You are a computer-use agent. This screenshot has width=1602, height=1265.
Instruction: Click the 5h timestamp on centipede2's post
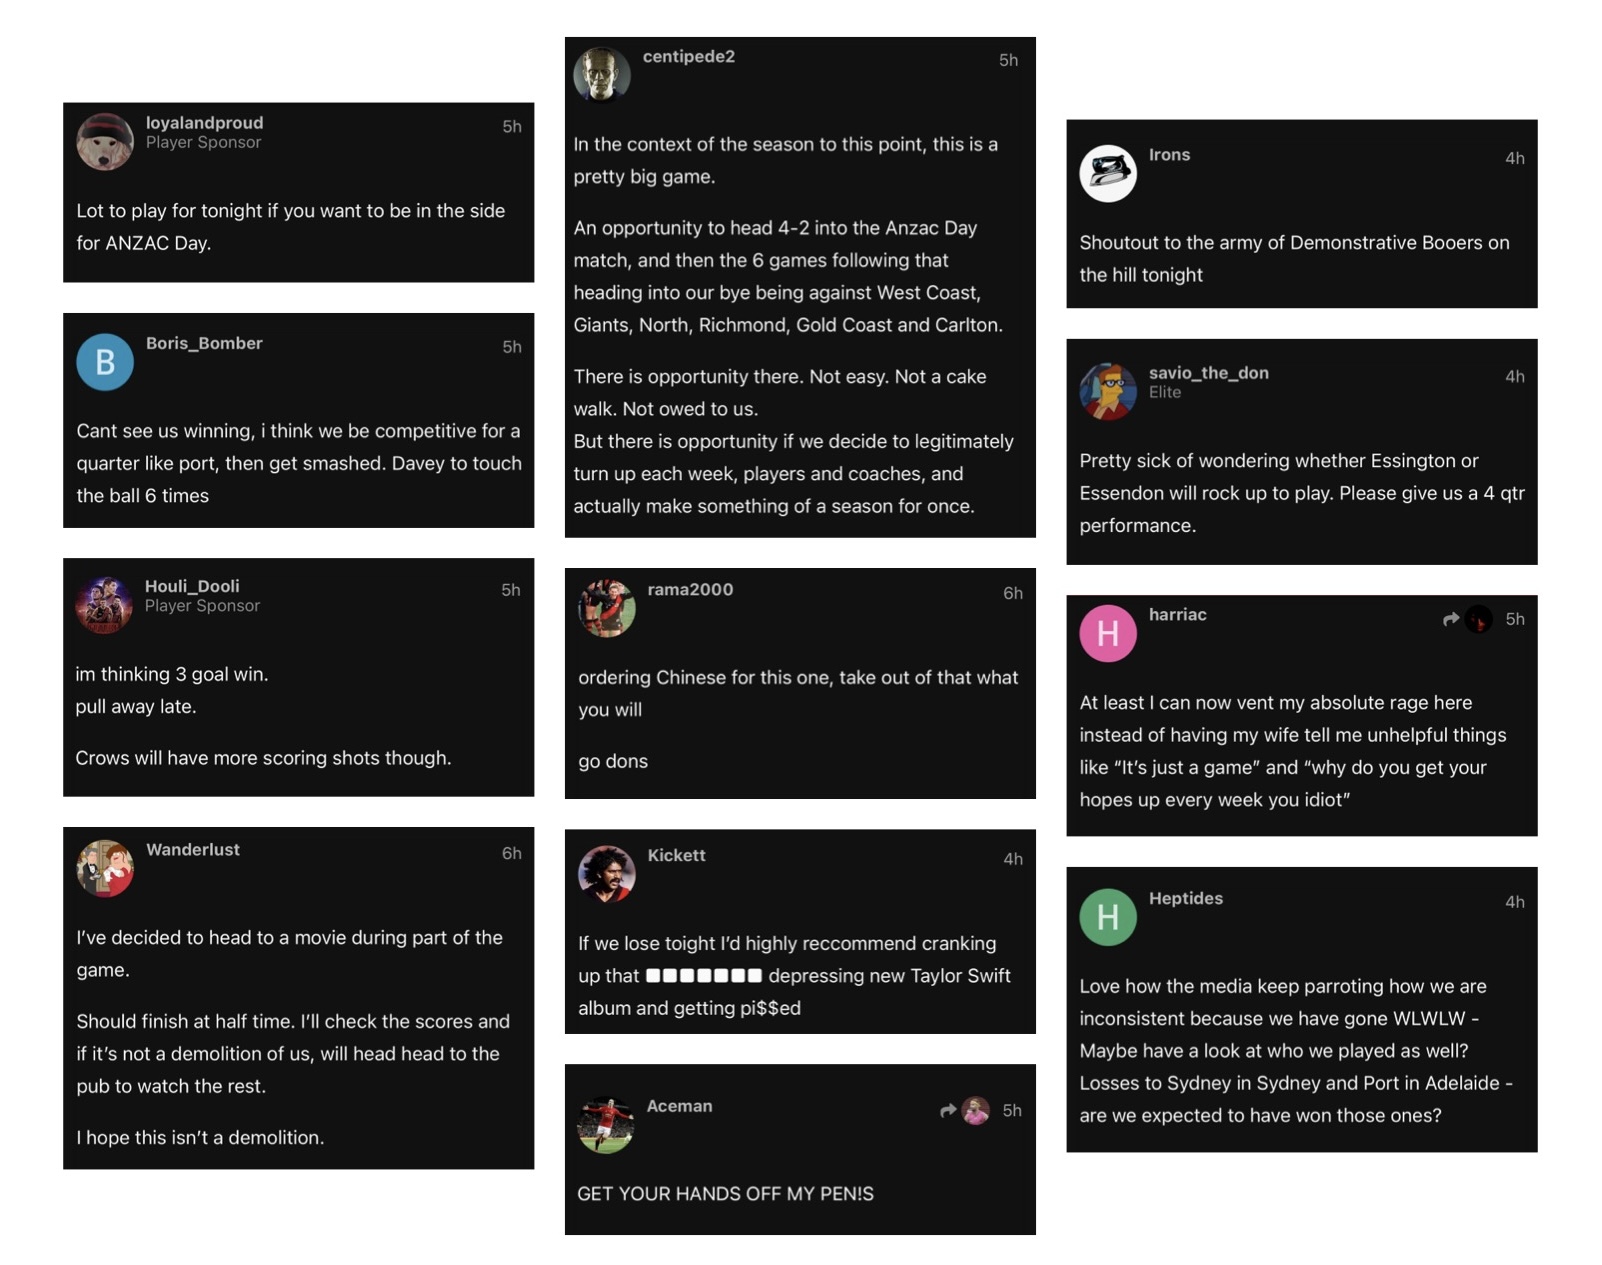point(1008,60)
